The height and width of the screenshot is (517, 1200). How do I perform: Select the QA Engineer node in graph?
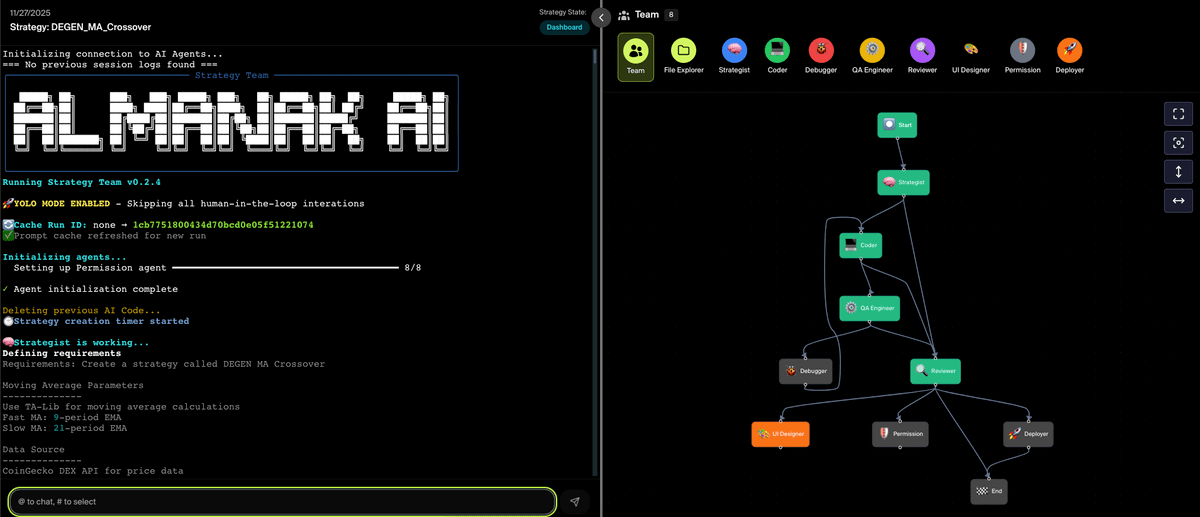[x=869, y=308]
